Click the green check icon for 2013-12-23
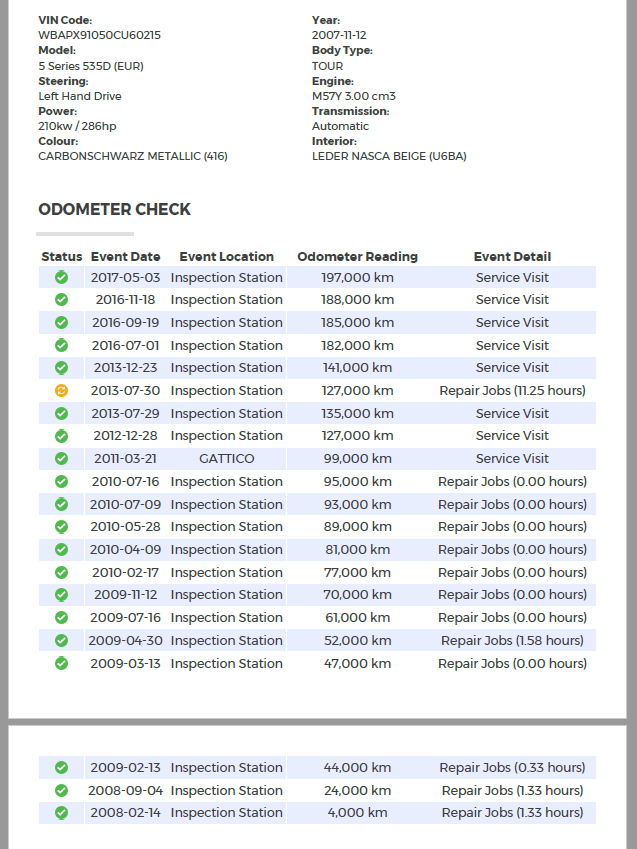 pos(61,368)
